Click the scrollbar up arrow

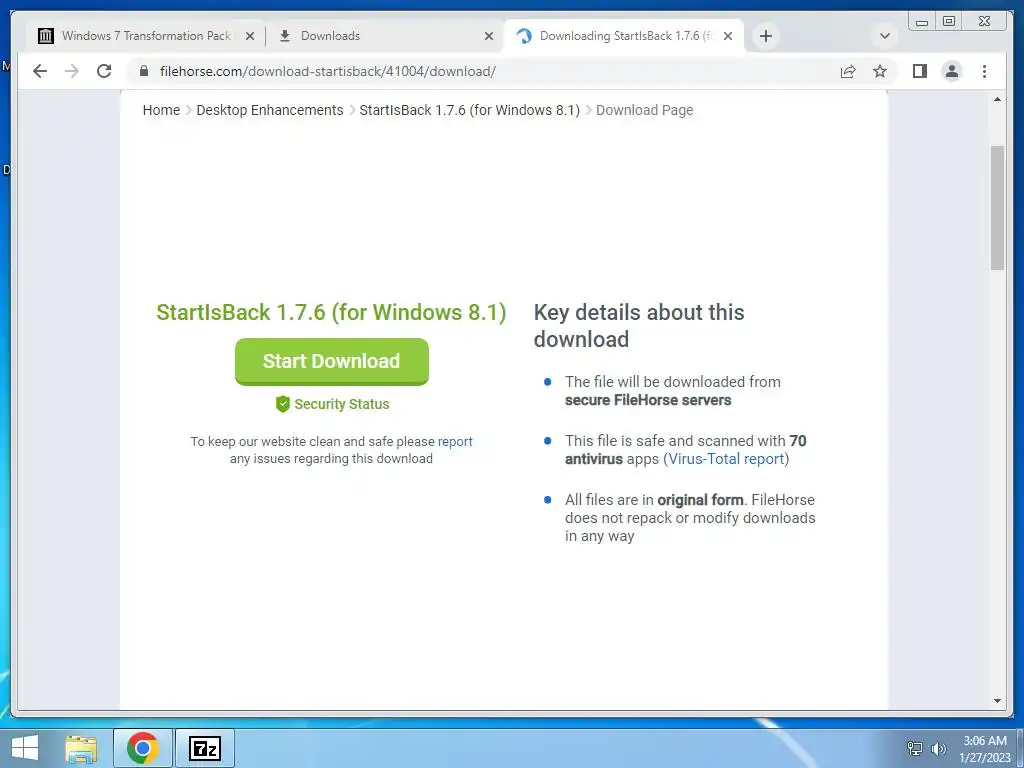pos(997,99)
